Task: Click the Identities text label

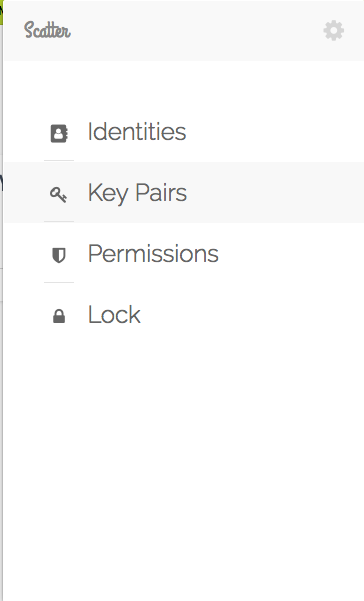Action: tap(137, 131)
